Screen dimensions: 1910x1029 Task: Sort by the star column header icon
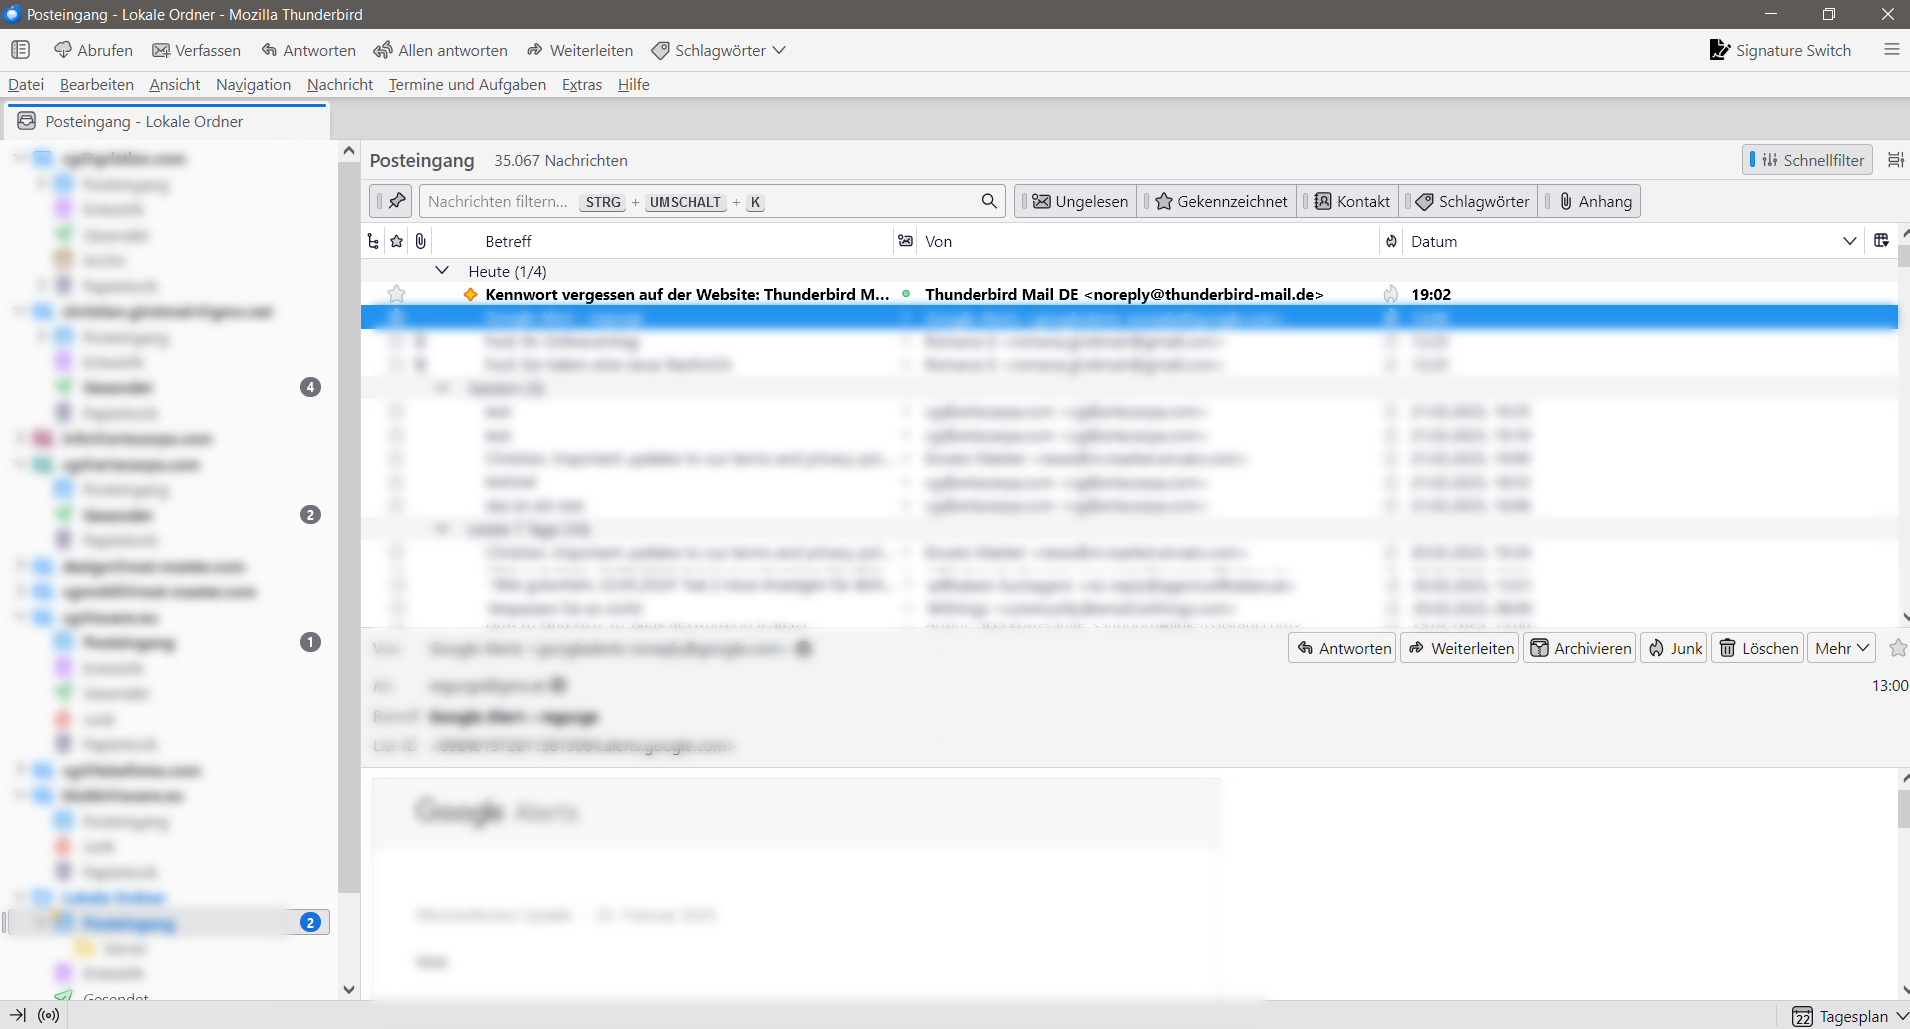[x=397, y=241]
